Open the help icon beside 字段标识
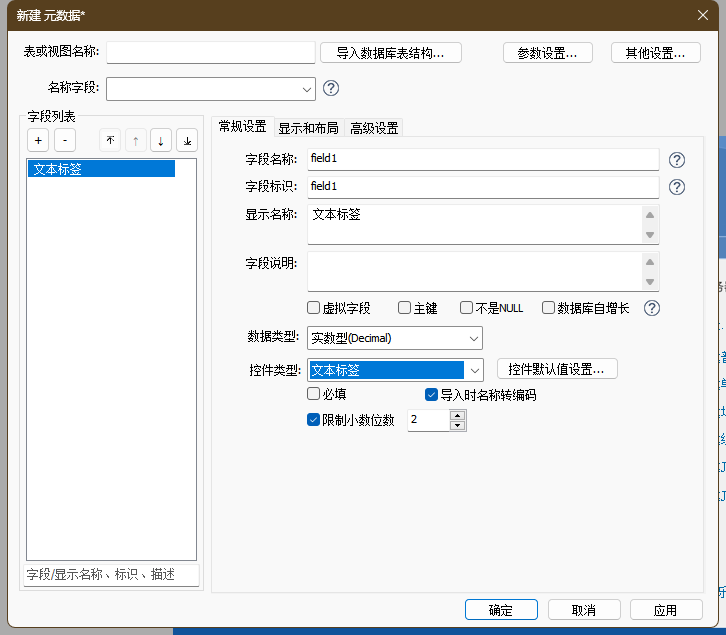The width and height of the screenshot is (726, 635). tap(677, 187)
